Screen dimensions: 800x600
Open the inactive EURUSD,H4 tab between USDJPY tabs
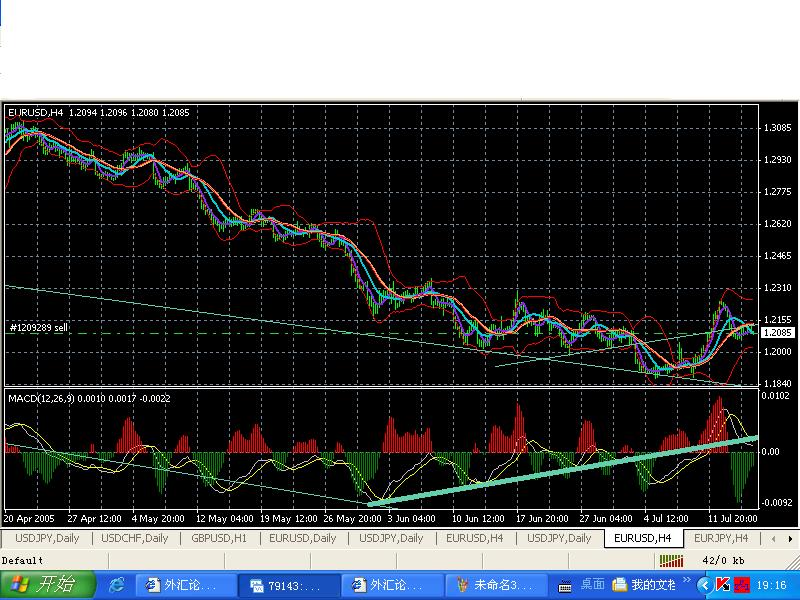point(474,538)
